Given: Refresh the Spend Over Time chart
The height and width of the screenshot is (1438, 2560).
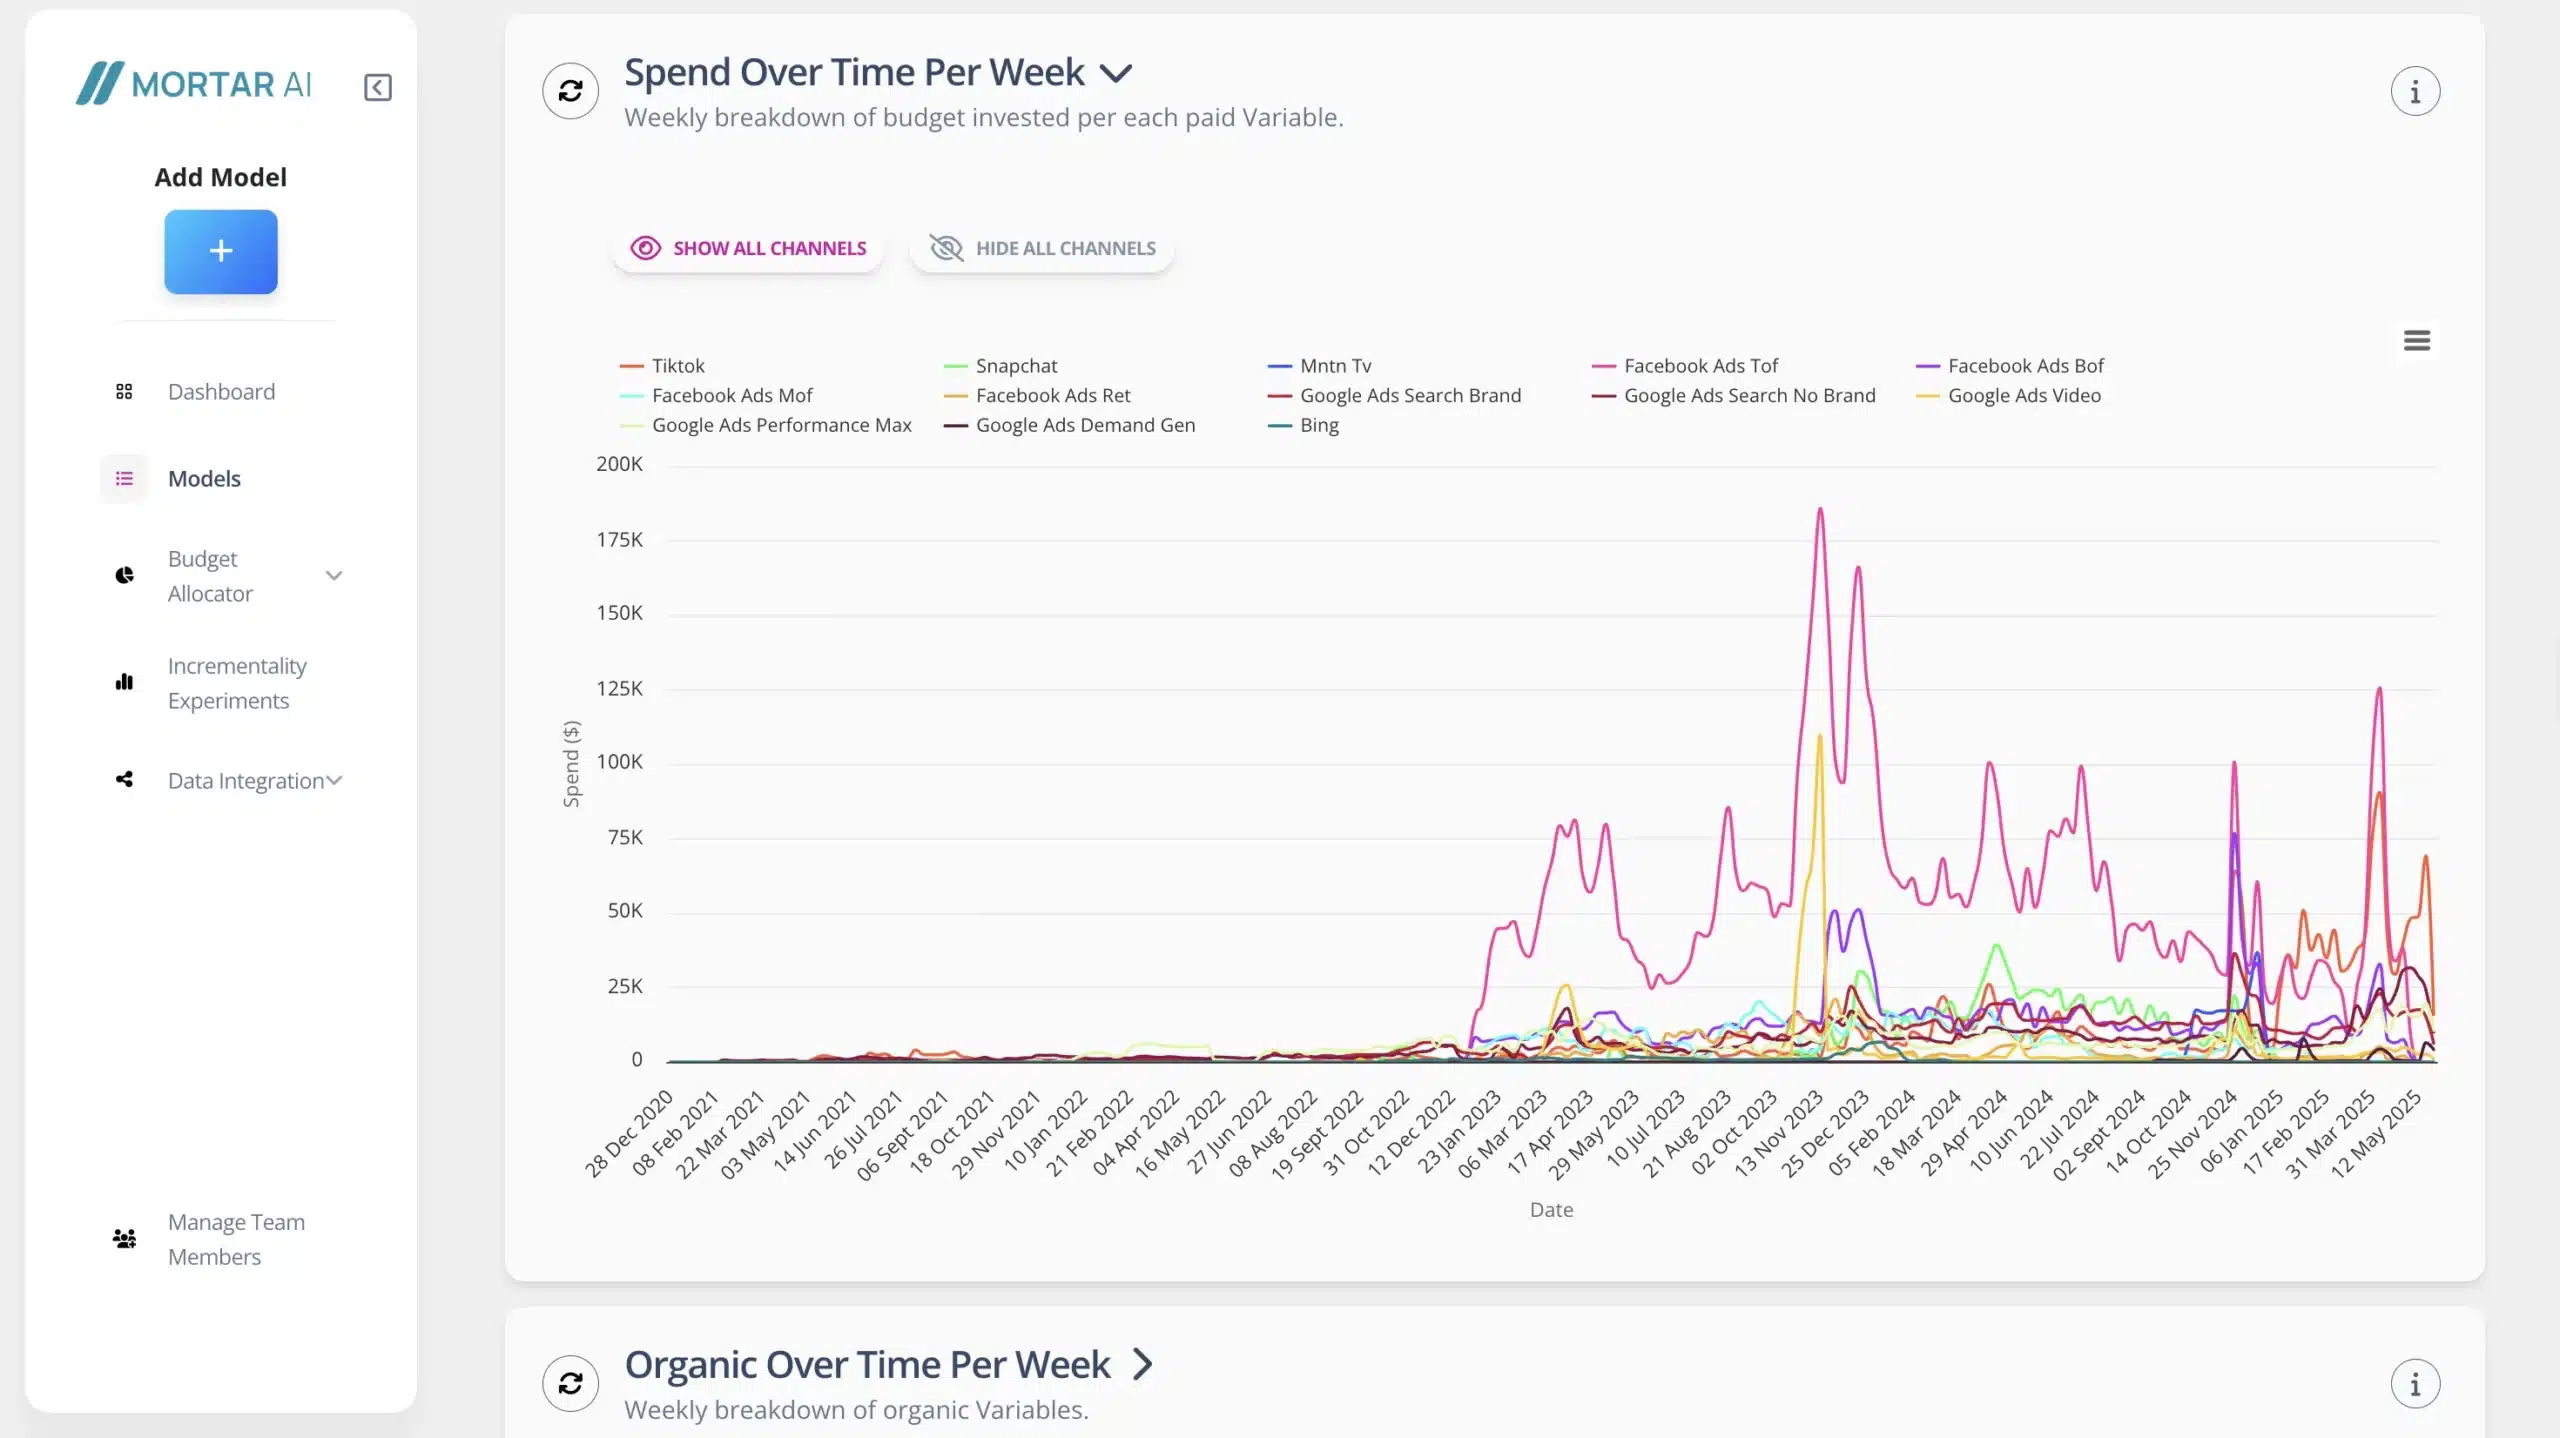Looking at the screenshot, I should (570, 91).
